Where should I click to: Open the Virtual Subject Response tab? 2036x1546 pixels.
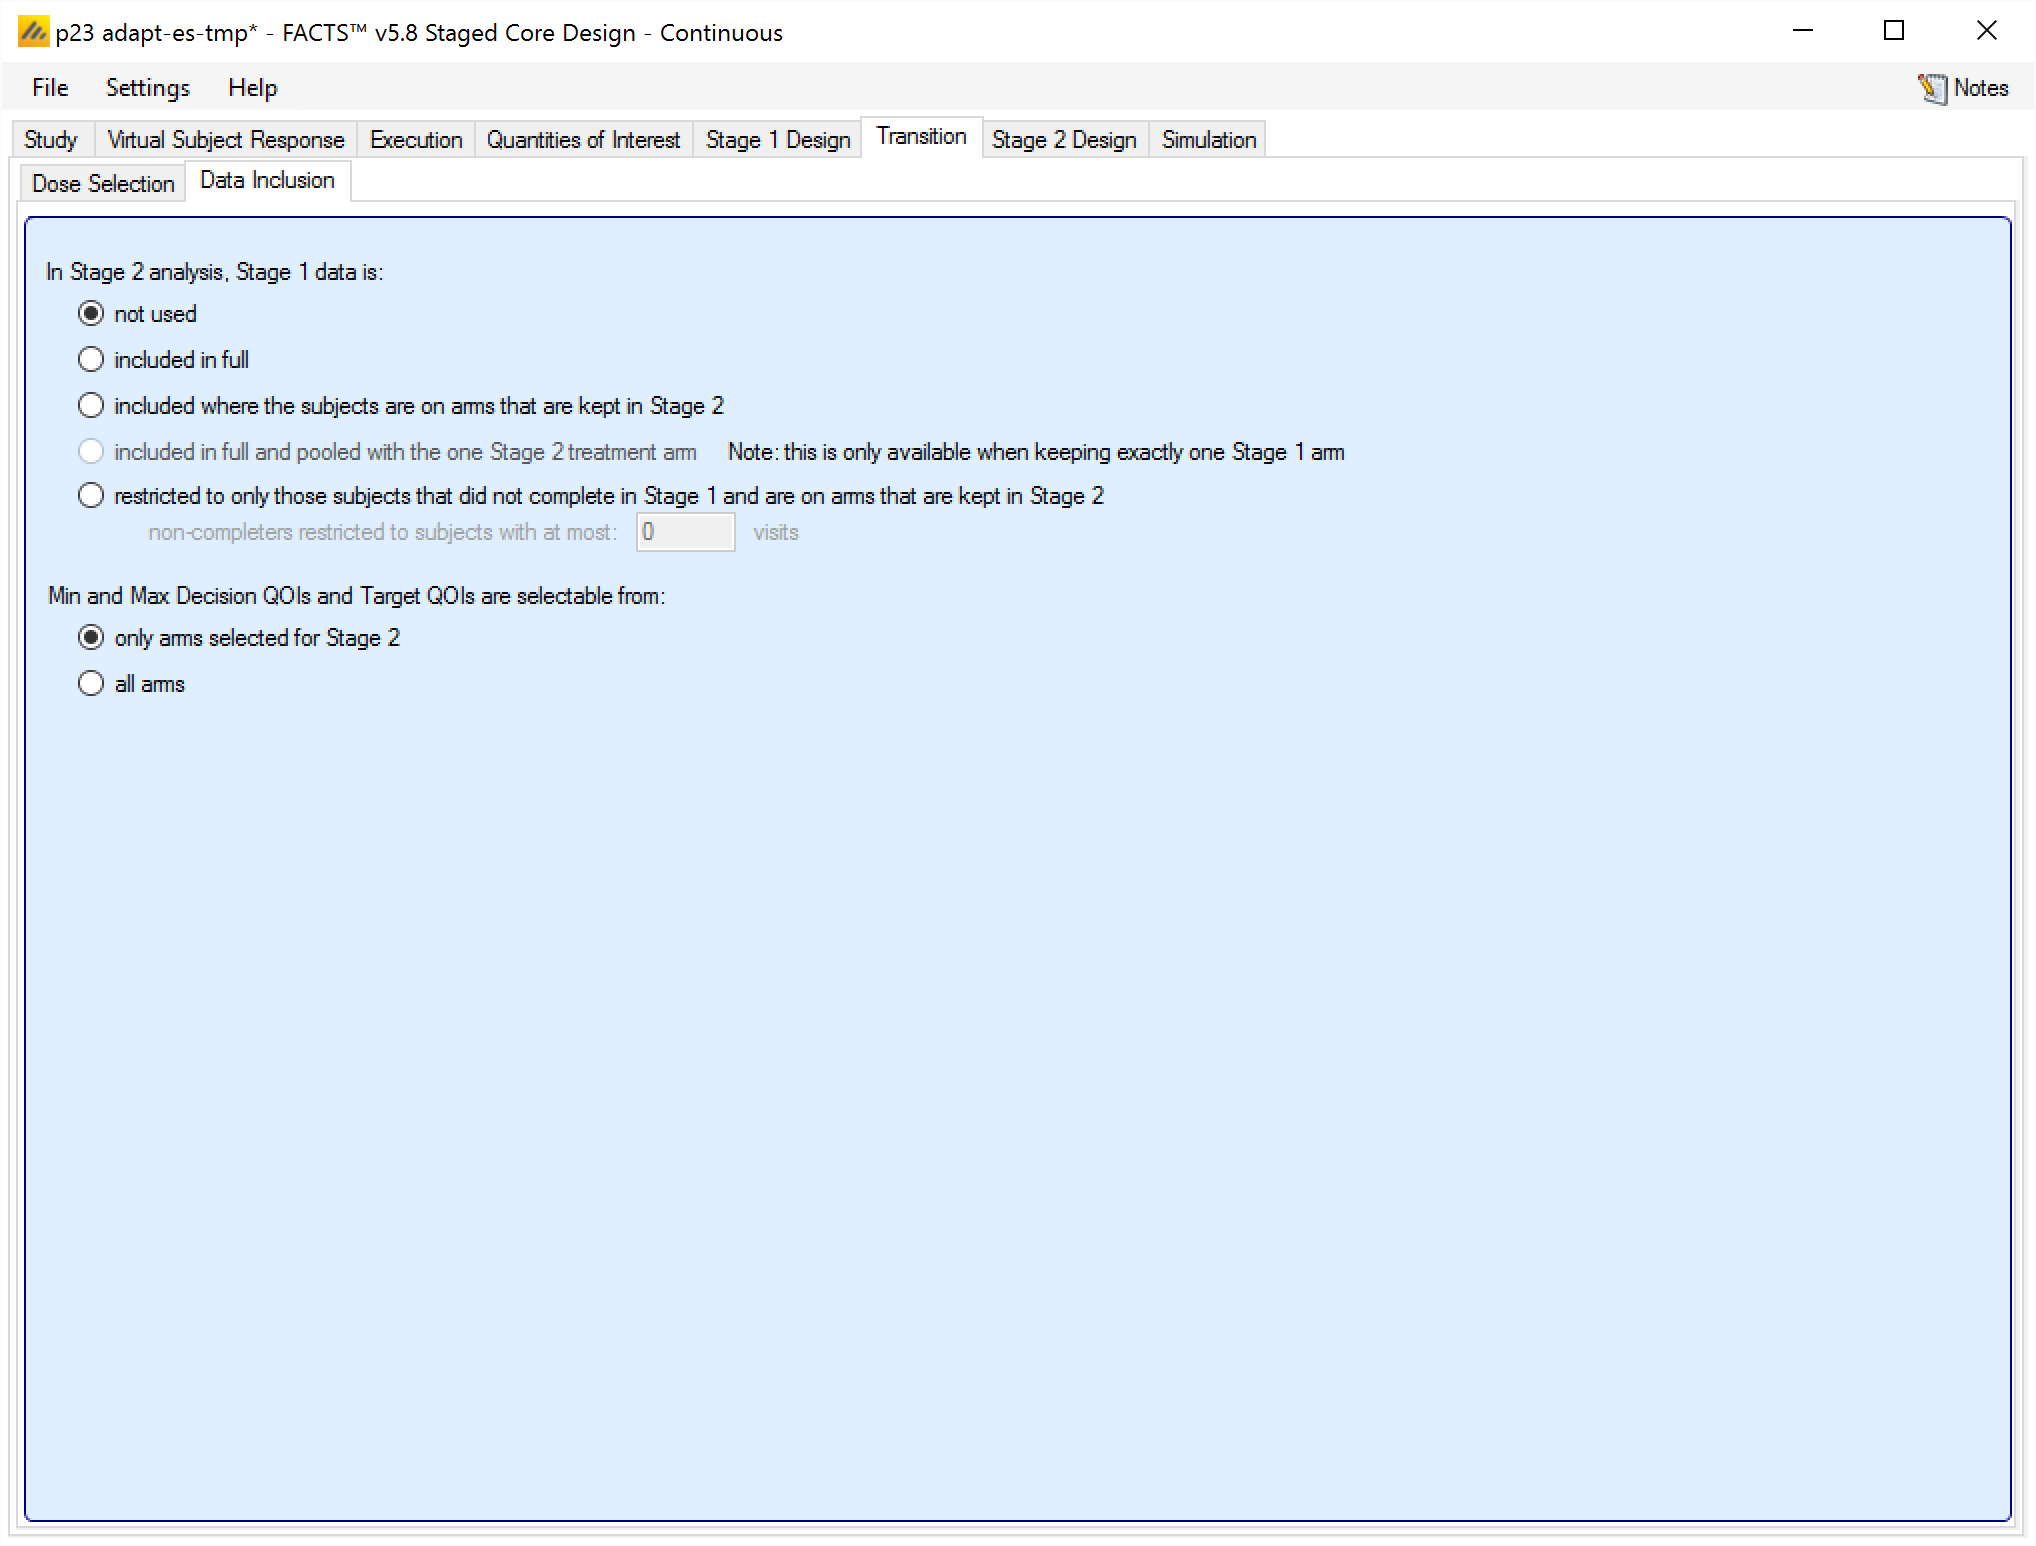coord(226,140)
